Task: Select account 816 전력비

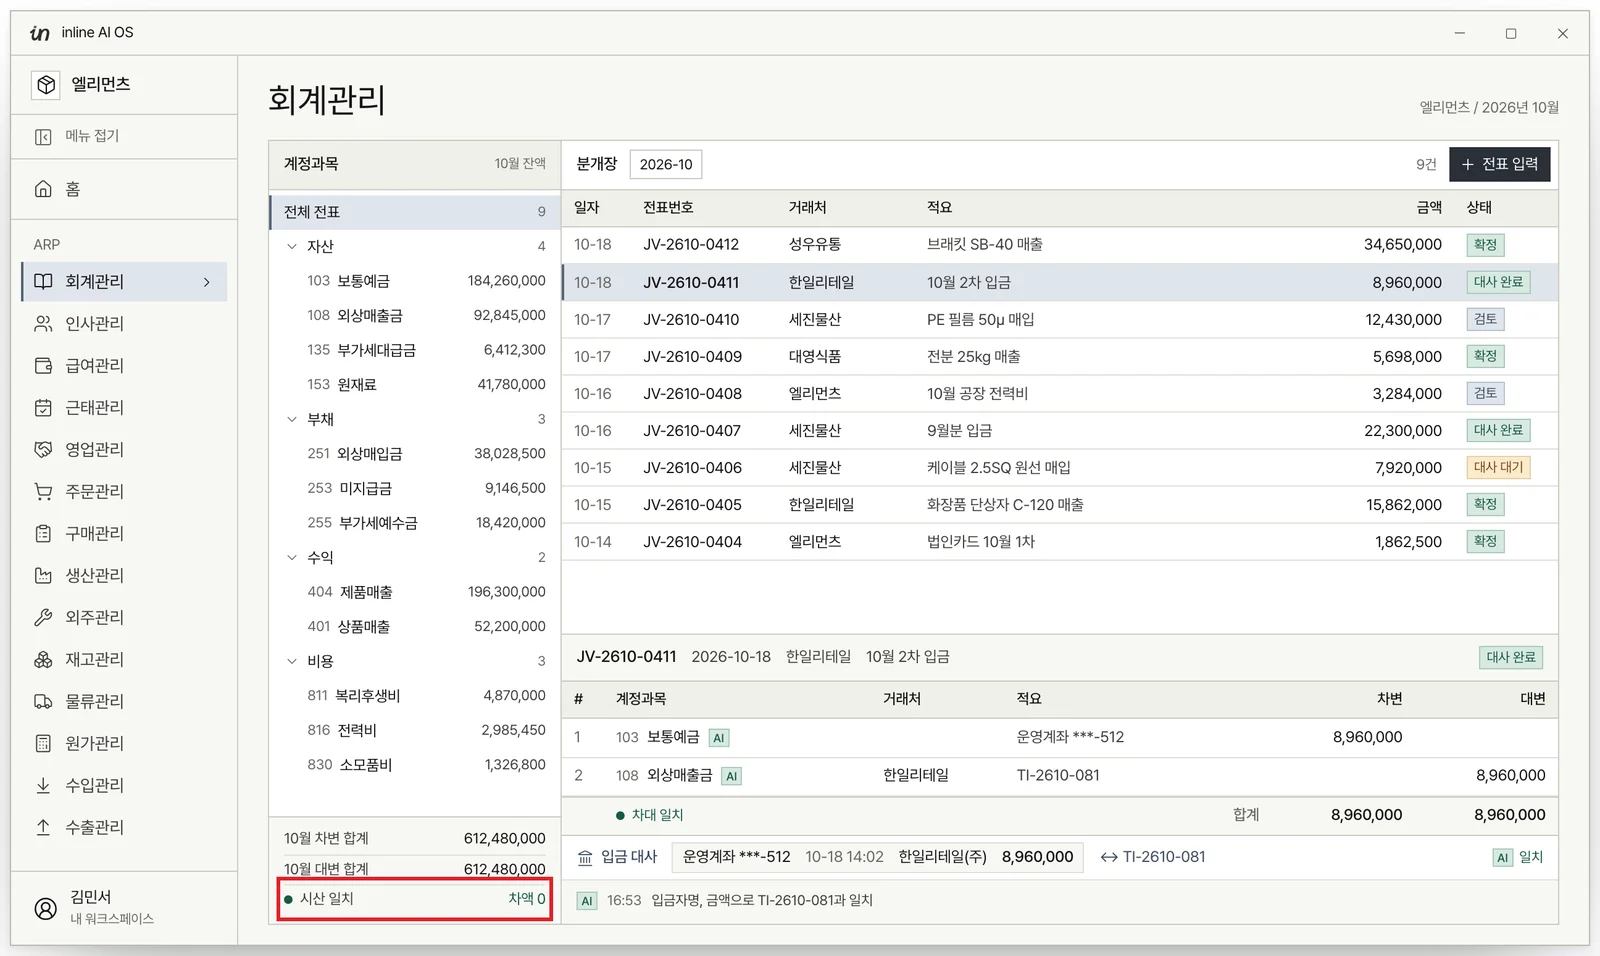Action: click(414, 730)
